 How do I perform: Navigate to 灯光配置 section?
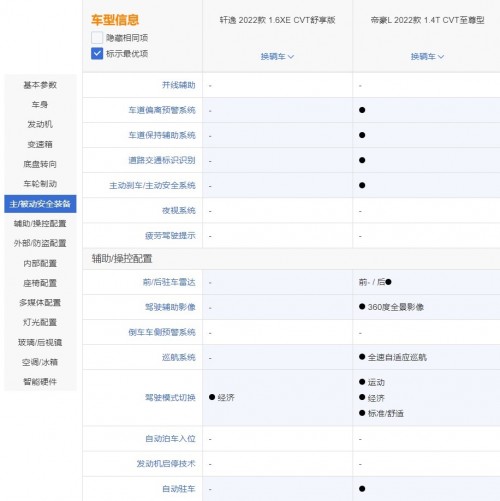point(40,322)
